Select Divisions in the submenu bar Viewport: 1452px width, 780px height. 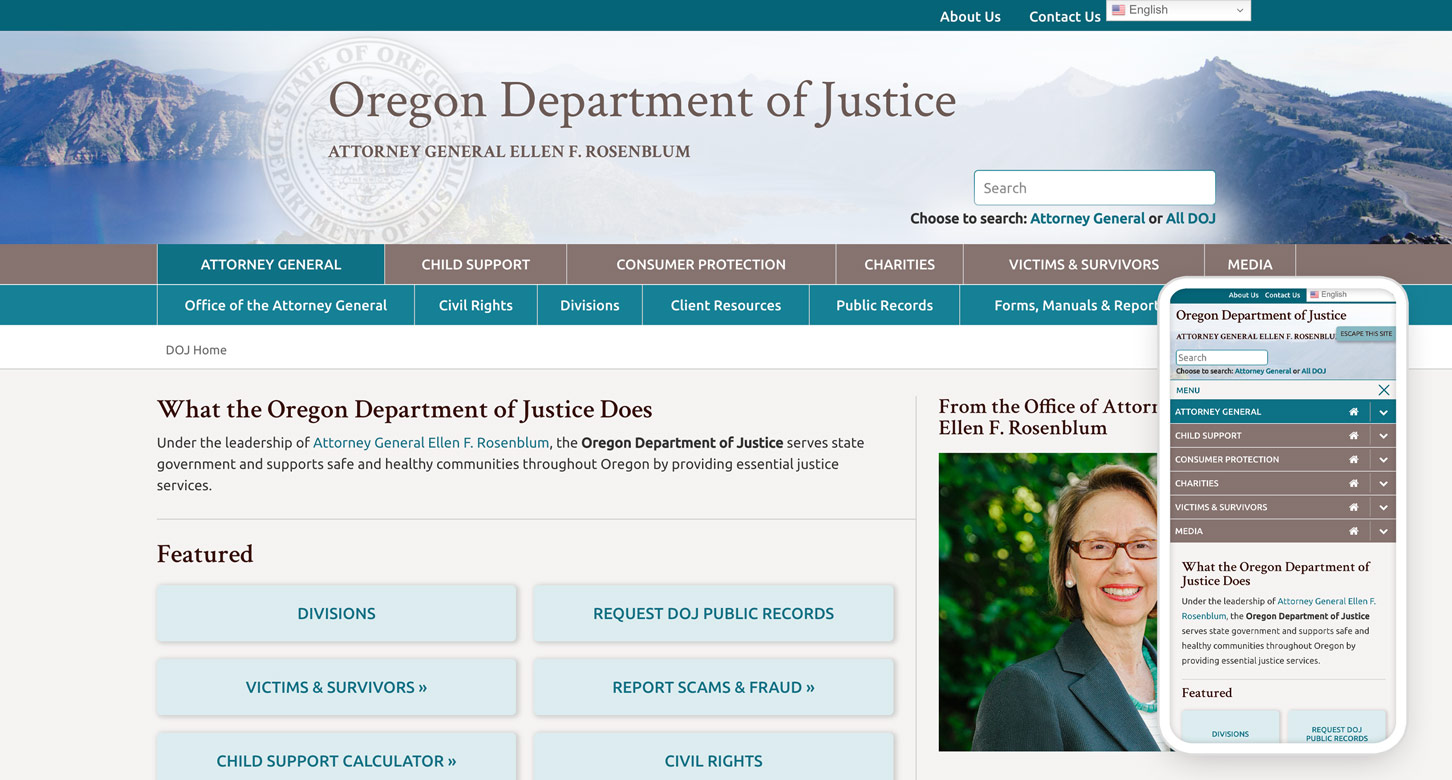click(590, 305)
